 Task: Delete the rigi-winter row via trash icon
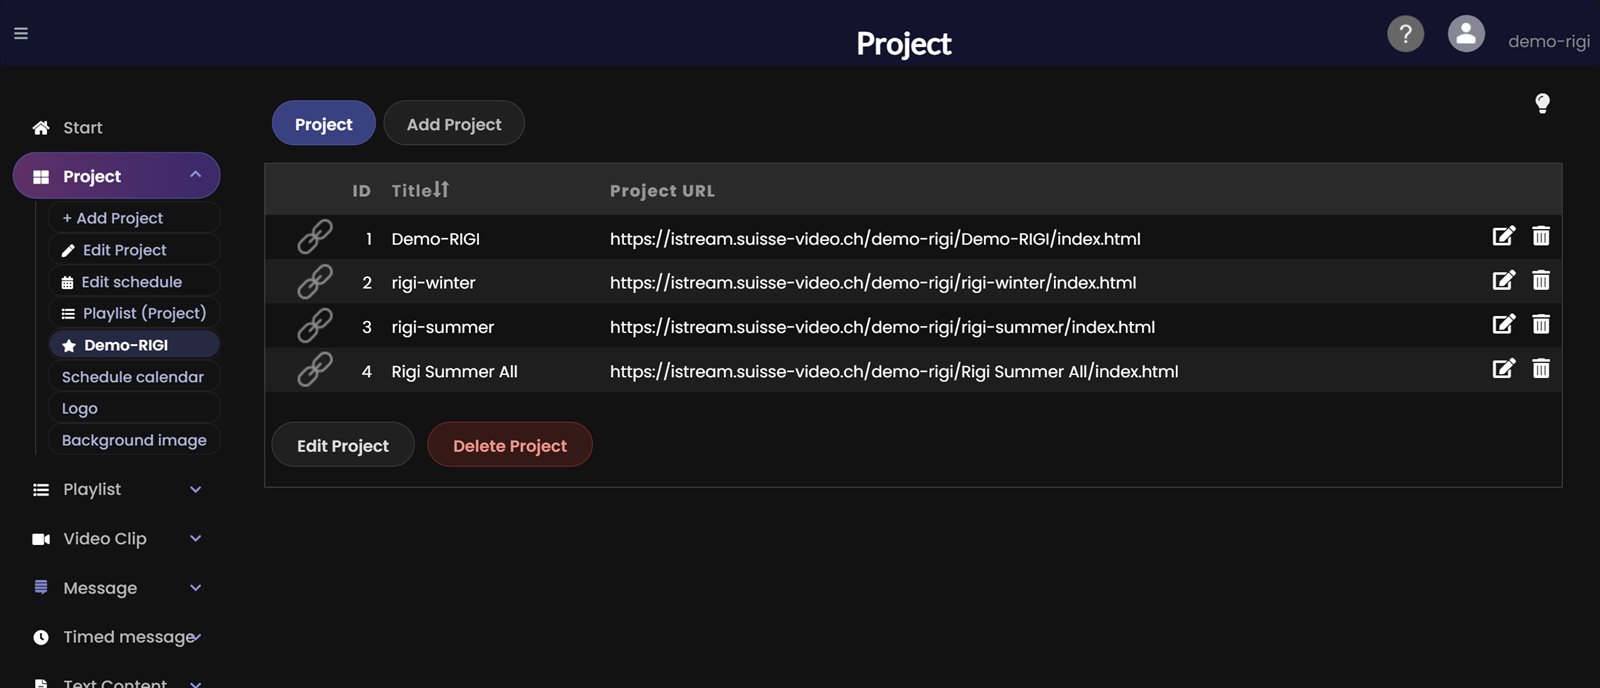[1541, 280]
